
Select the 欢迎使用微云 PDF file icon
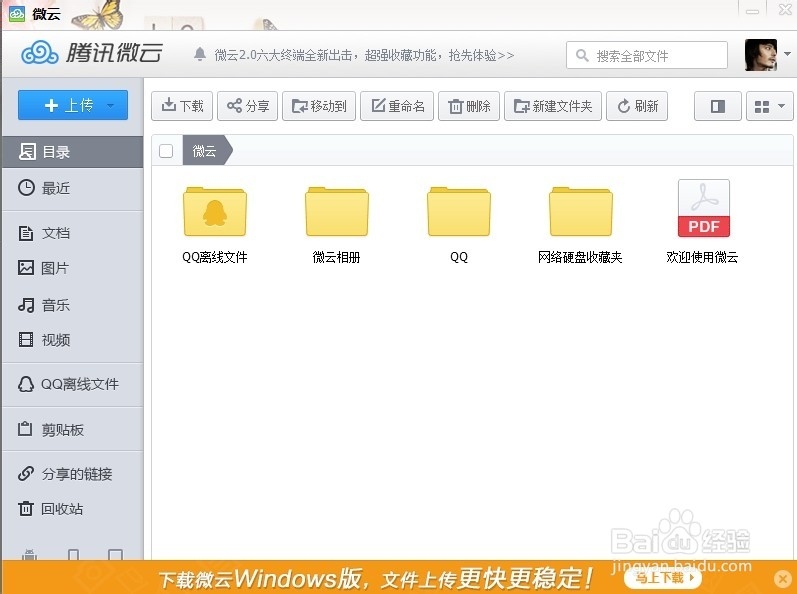pyautogui.click(x=704, y=208)
